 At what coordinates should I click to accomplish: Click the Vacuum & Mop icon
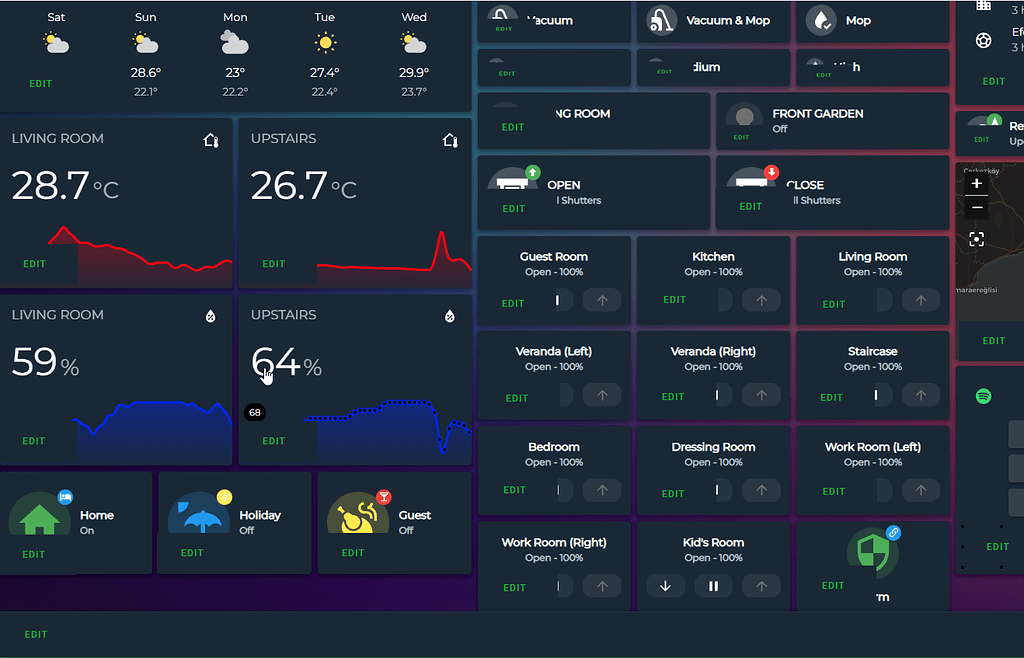[662, 20]
